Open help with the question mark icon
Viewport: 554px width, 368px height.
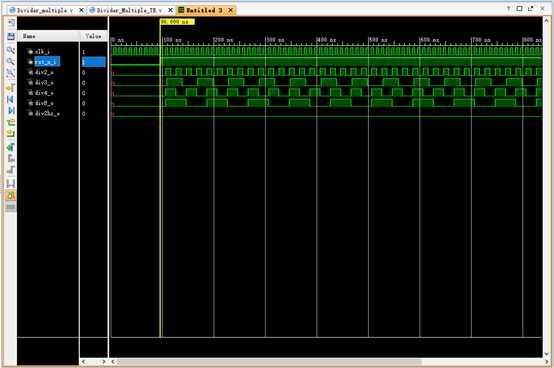[x=508, y=8]
